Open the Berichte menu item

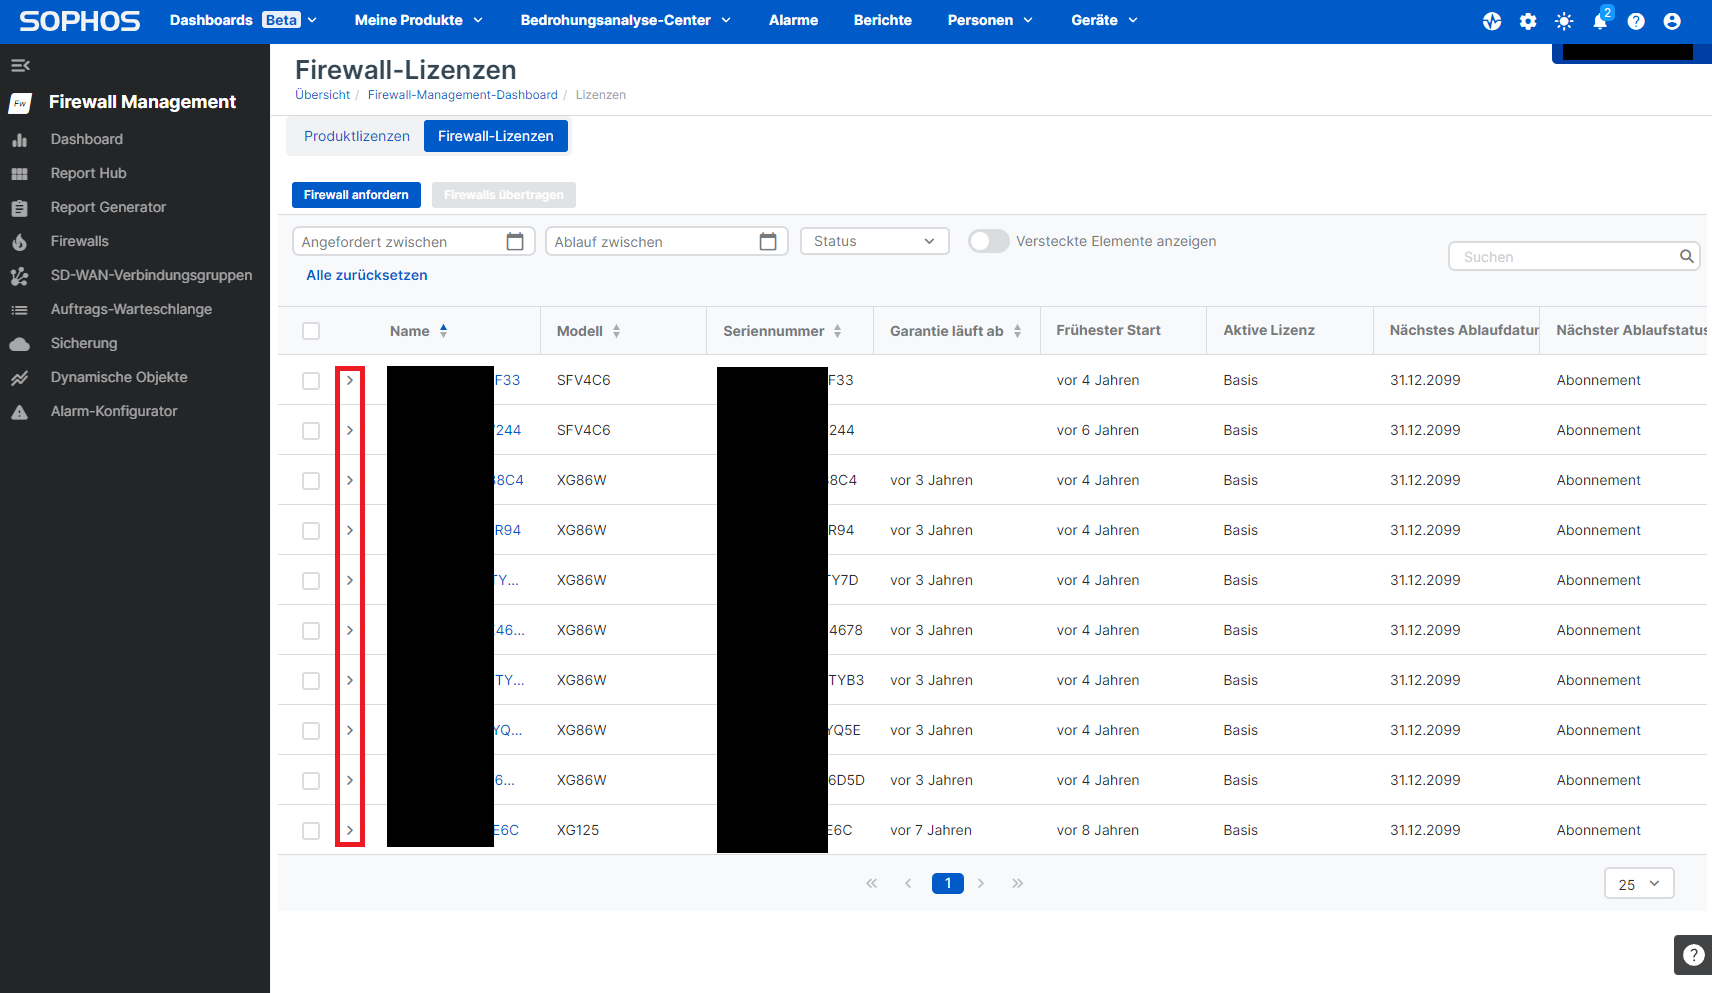pos(882,20)
